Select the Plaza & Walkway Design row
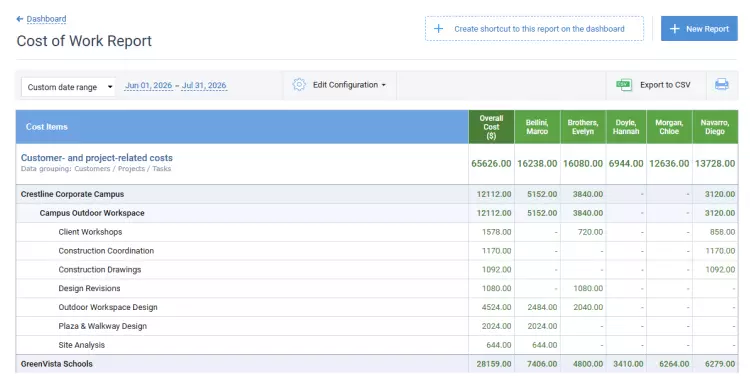The width and height of the screenshot is (750, 380). [377, 326]
